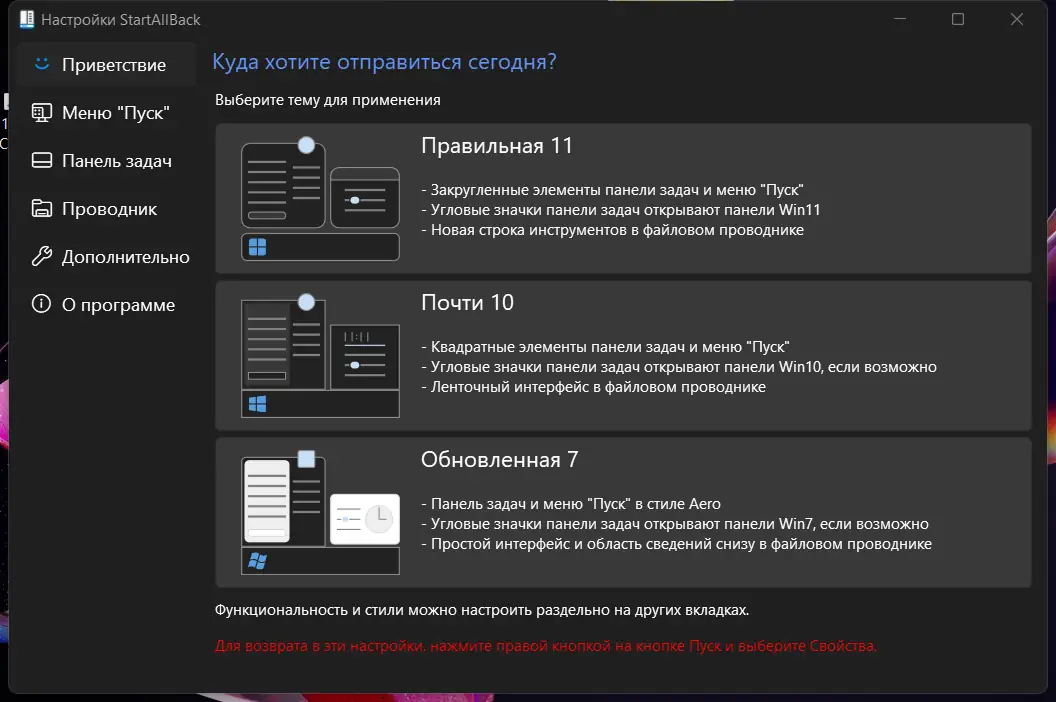Viewport: 1056px width, 702px height.
Task: Open the Приветствие tab
Action: (106, 65)
